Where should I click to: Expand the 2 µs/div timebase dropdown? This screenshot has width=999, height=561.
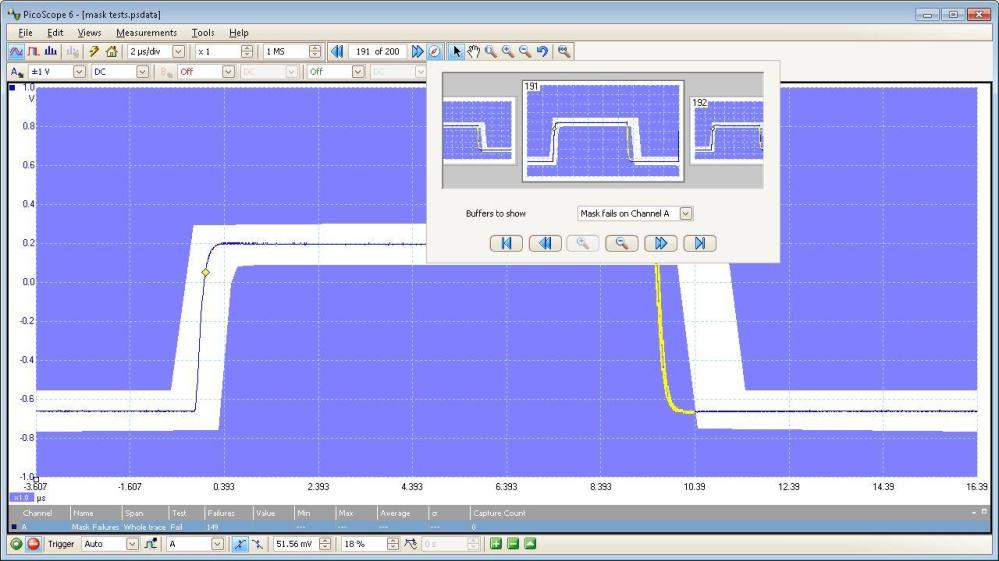[179, 51]
